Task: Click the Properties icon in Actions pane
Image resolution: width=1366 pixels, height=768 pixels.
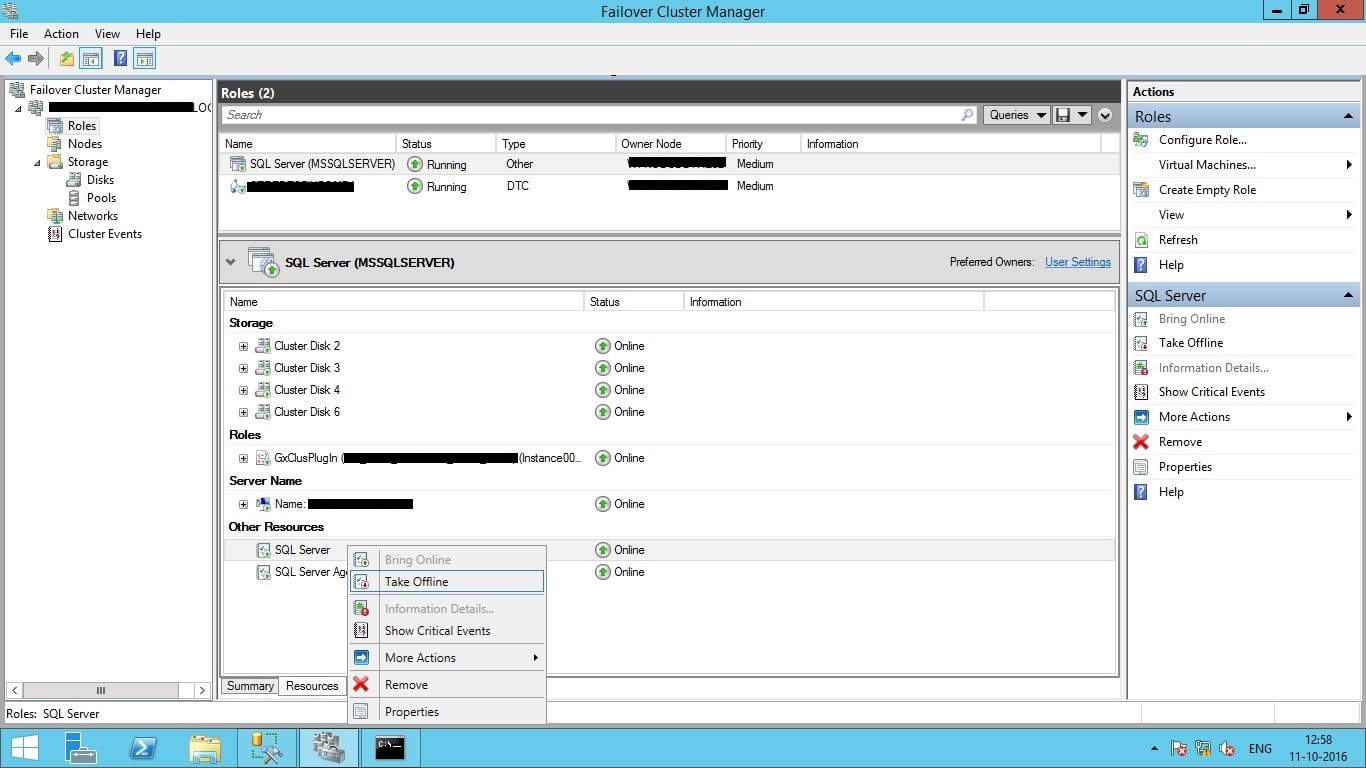Action: 1141,467
